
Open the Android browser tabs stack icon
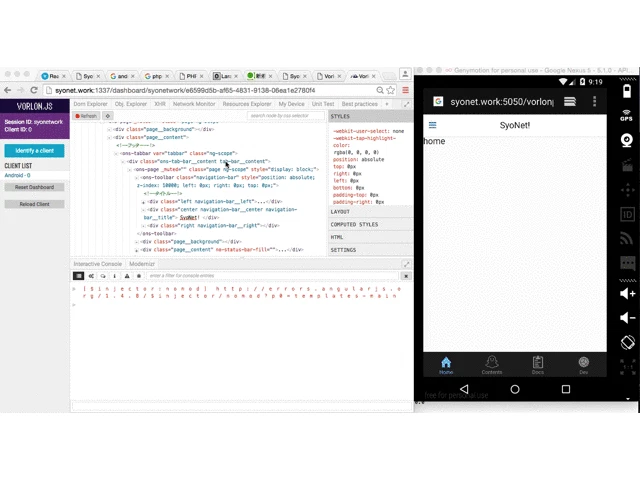(570, 101)
